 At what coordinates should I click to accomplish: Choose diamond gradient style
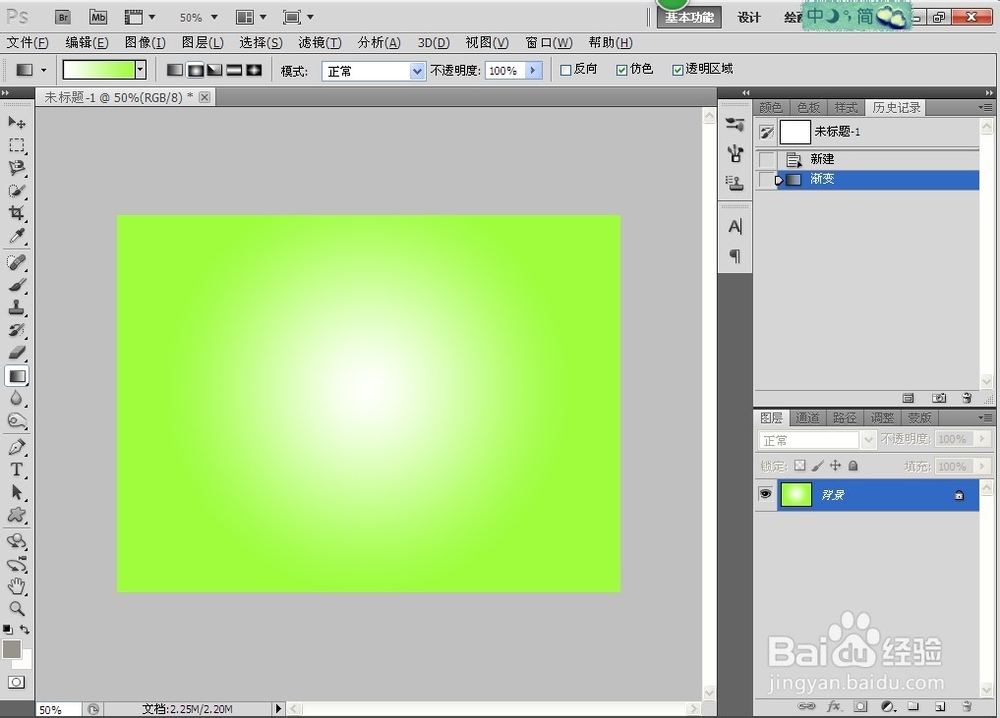[254, 70]
